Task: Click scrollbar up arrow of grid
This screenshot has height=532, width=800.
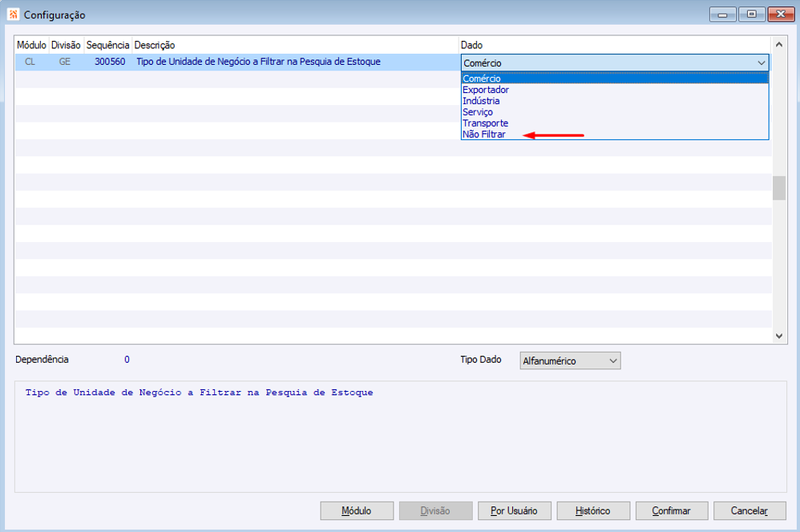Action: [779, 44]
